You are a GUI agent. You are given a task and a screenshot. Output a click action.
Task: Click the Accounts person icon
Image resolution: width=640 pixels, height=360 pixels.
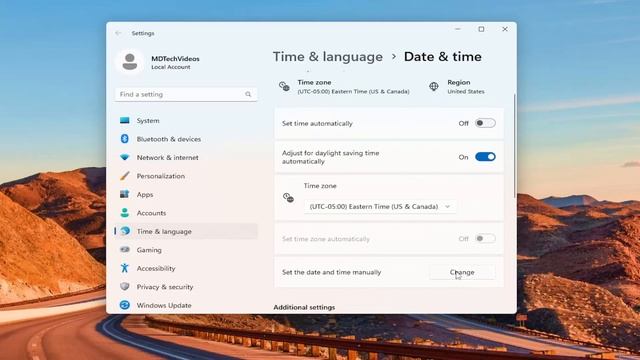(124, 213)
